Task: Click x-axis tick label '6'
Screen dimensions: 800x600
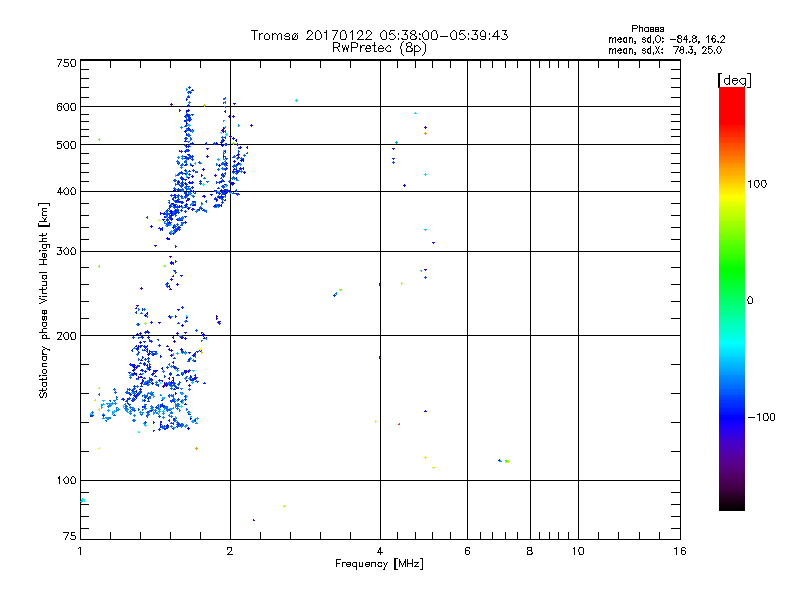Action: (x=467, y=551)
